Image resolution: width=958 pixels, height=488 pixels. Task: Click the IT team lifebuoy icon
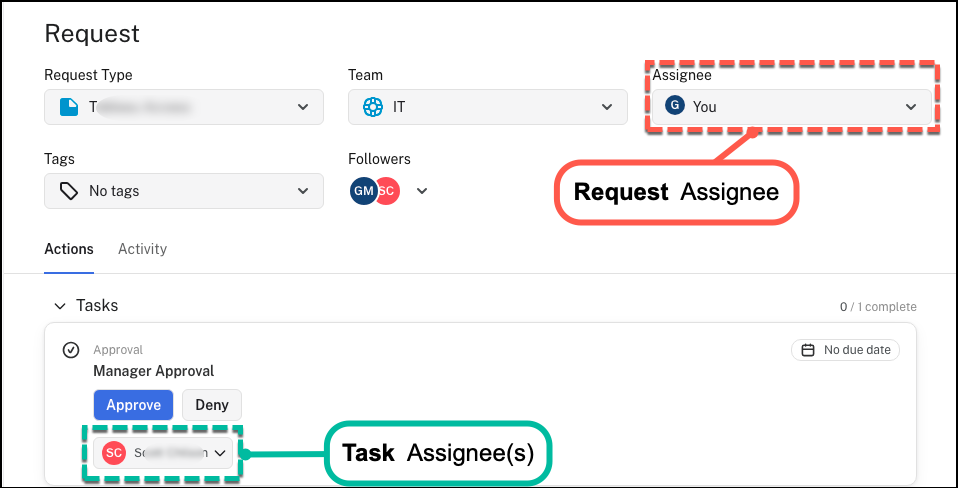pyautogui.click(x=372, y=107)
